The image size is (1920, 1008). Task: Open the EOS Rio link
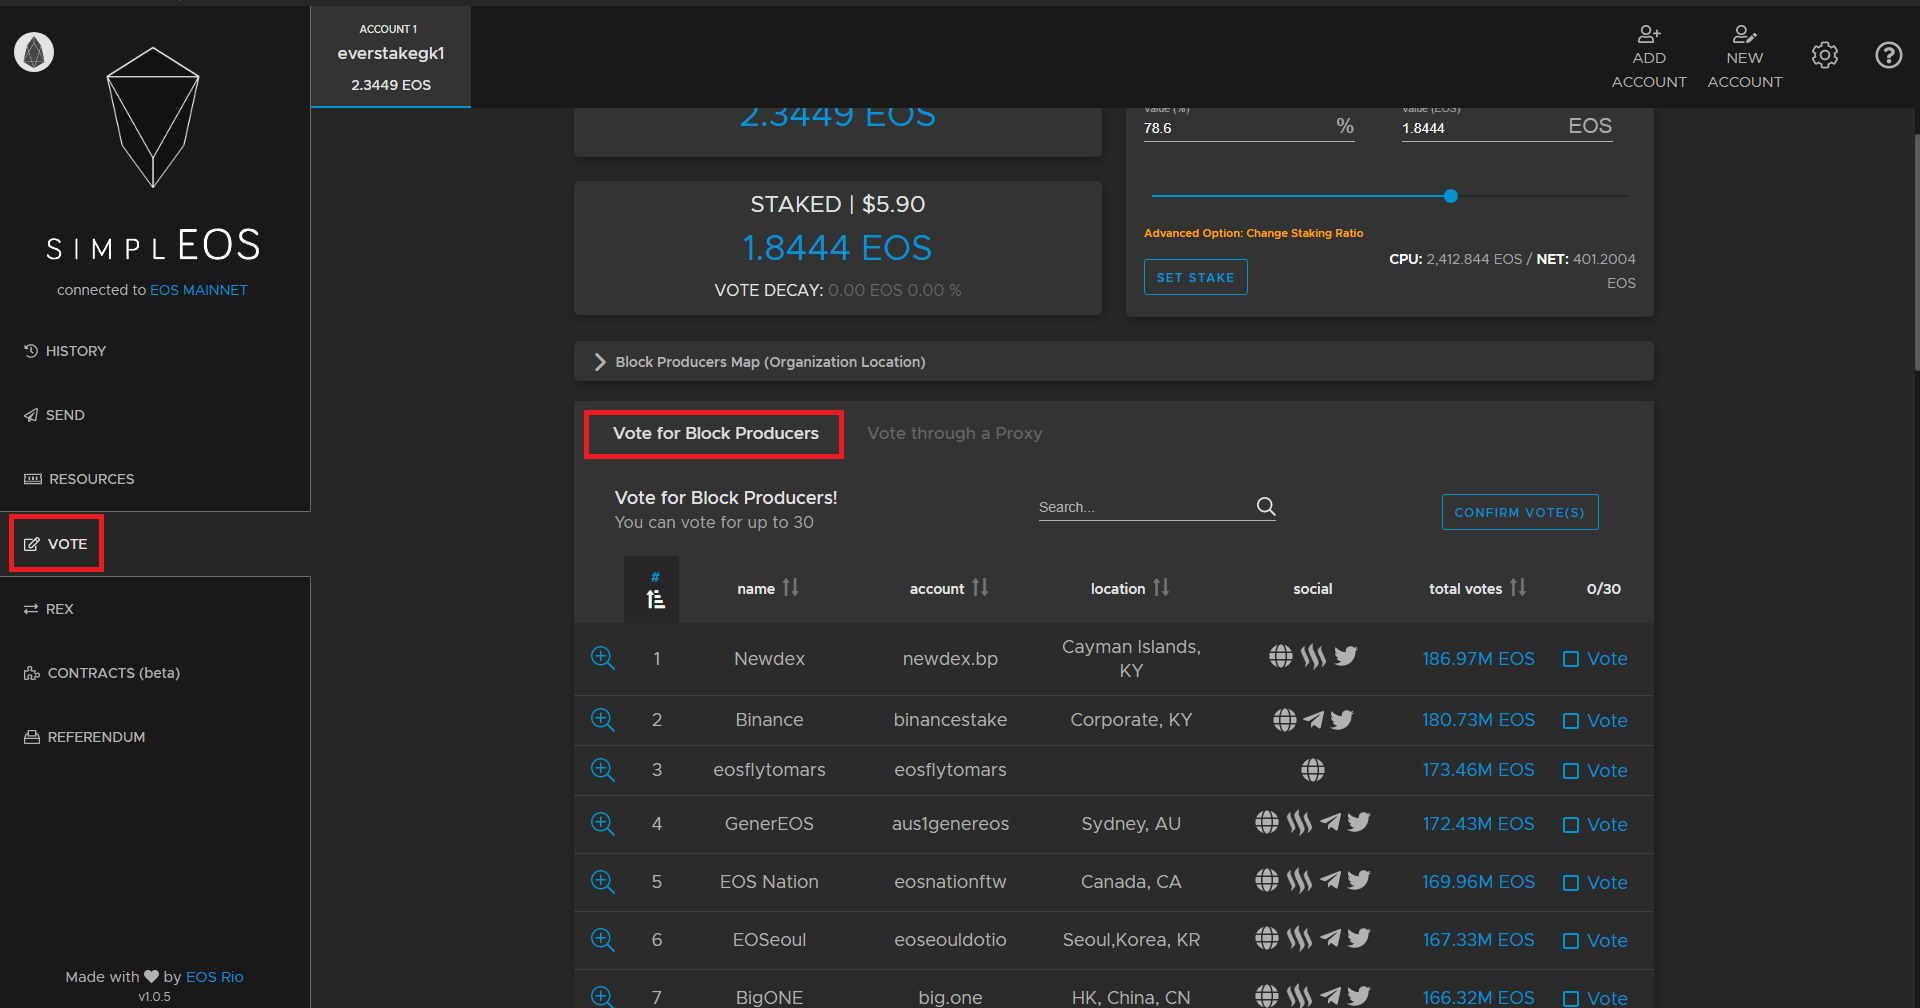[215, 977]
